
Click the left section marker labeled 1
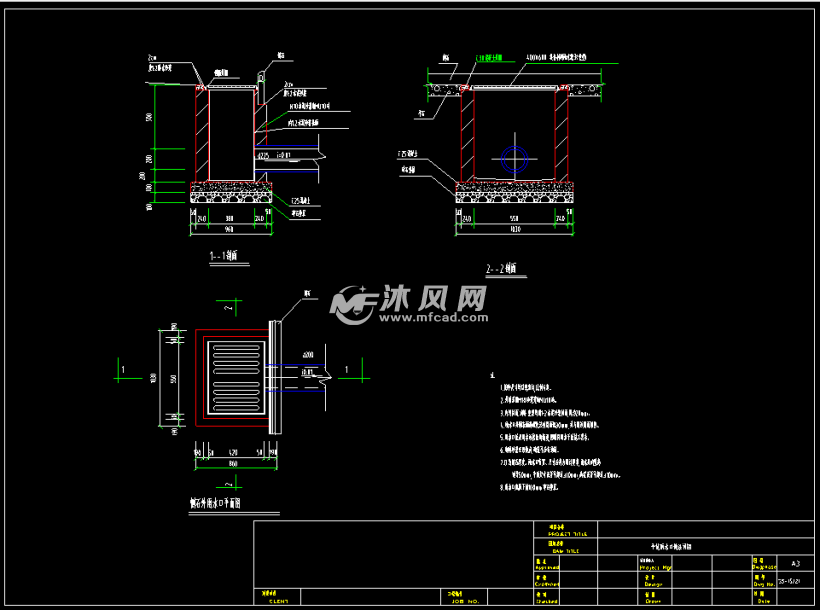pyautogui.click(x=123, y=371)
